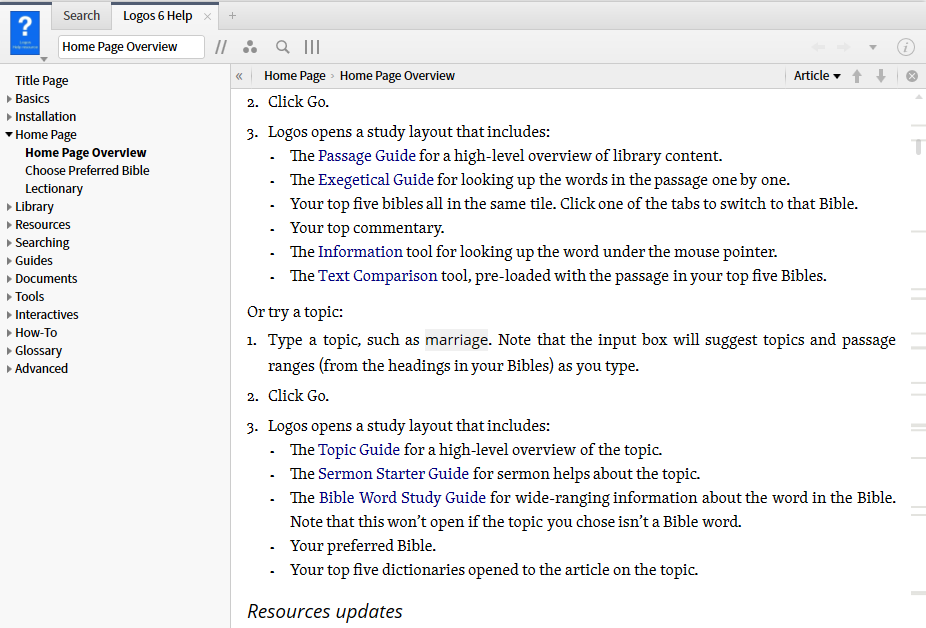Select Home Page Overview in contents
Viewport: 926px width, 628px height.
pos(86,152)
